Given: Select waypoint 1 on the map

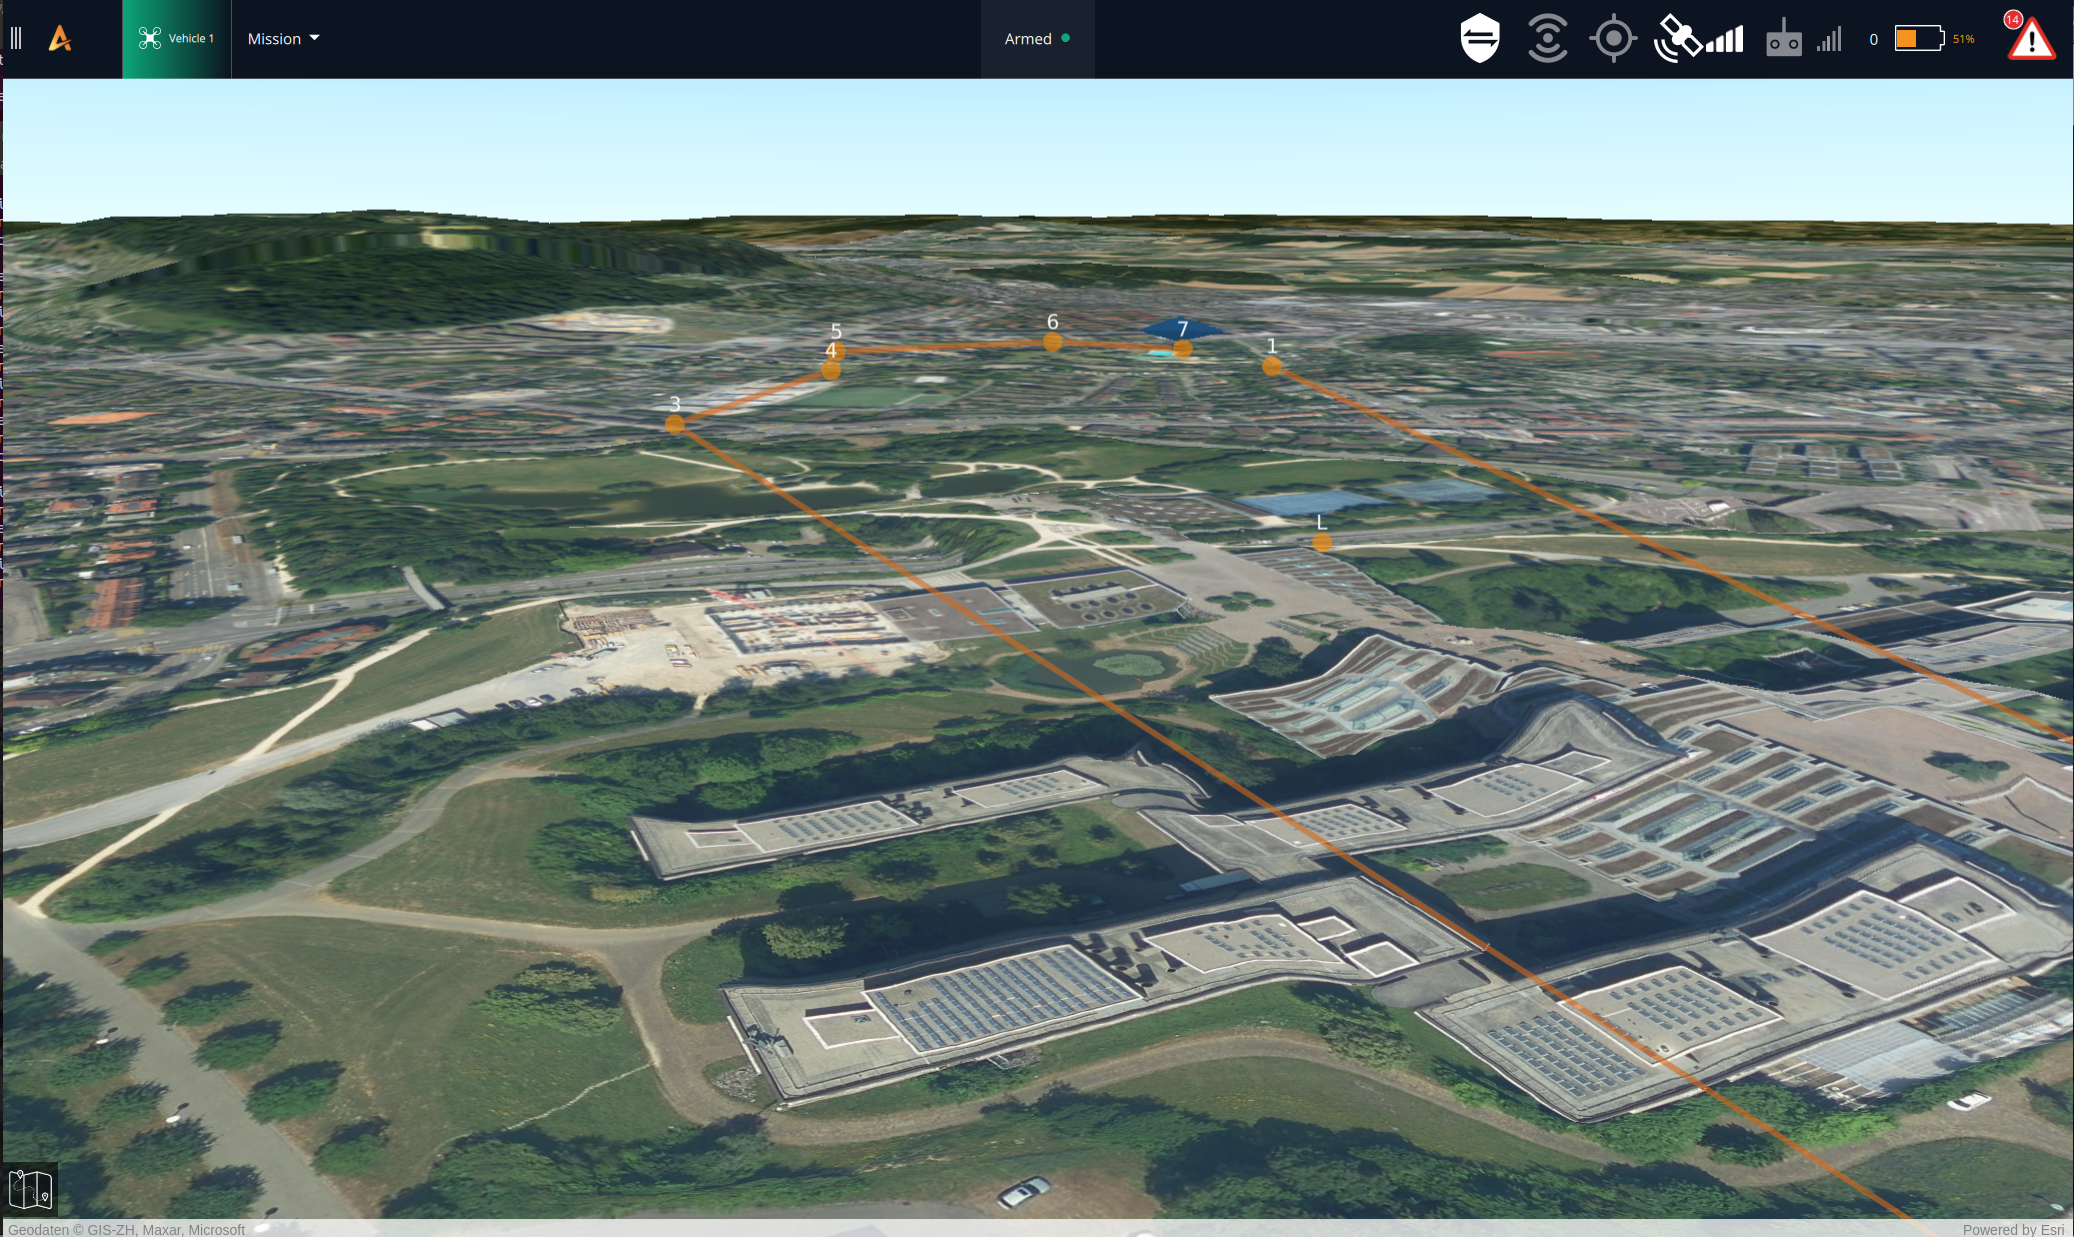Looking at the screenshot, I should coord(1271,366).
